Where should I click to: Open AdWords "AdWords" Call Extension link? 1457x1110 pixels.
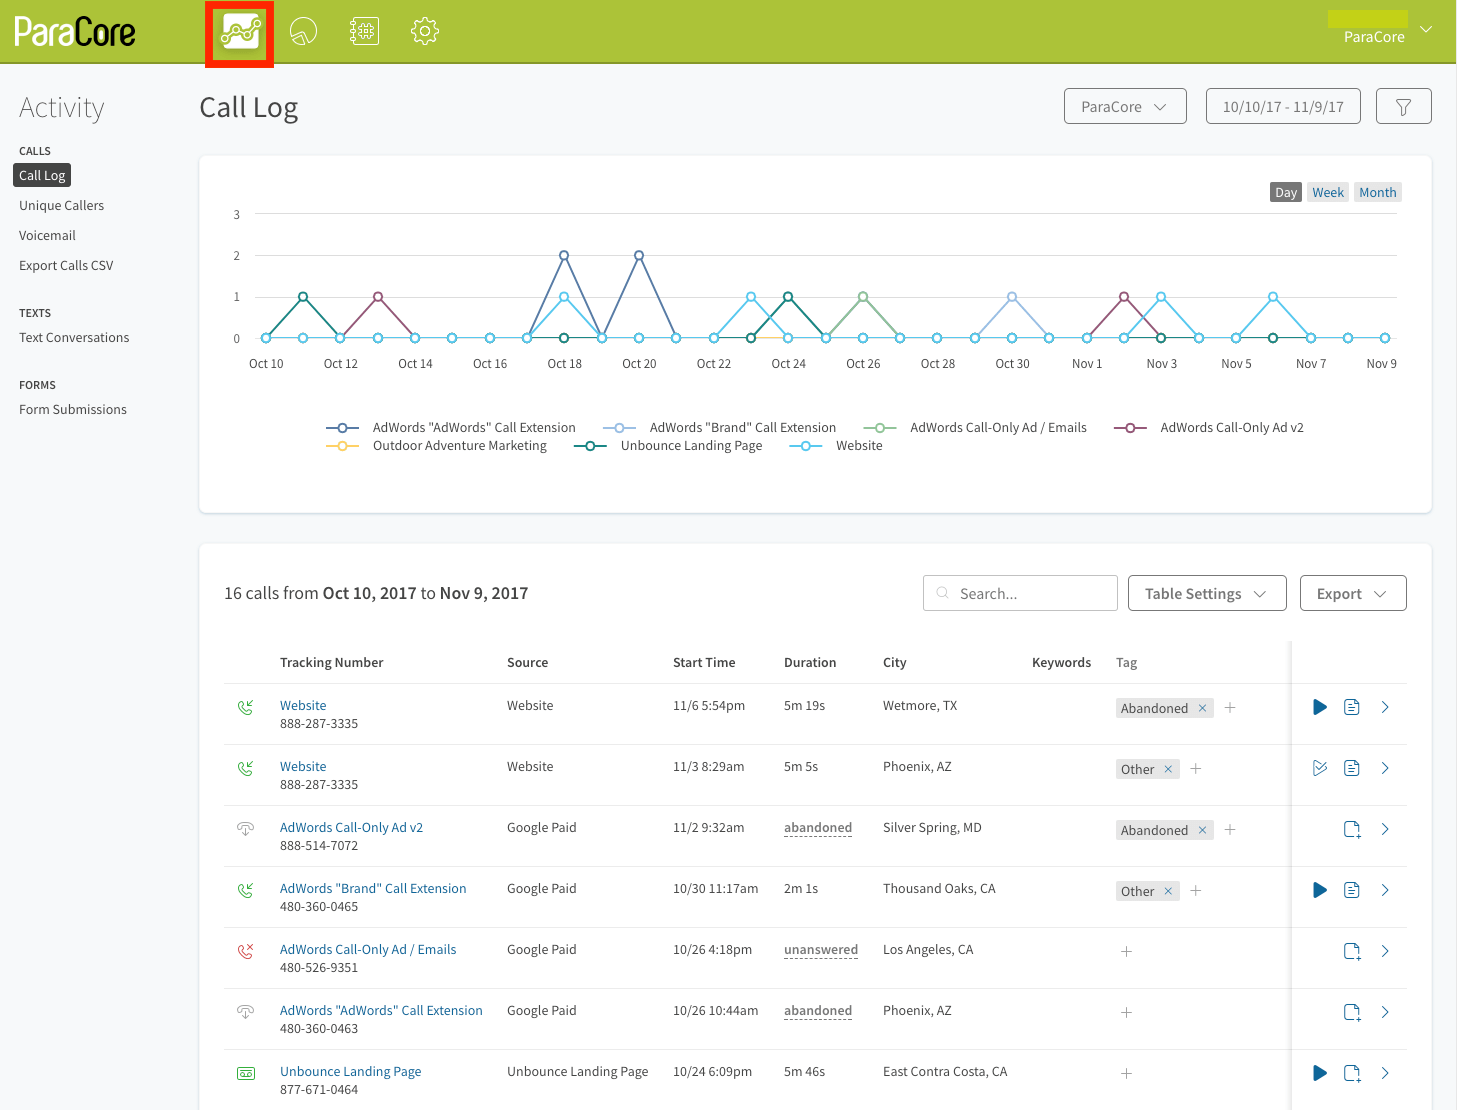click(381, 1010)
